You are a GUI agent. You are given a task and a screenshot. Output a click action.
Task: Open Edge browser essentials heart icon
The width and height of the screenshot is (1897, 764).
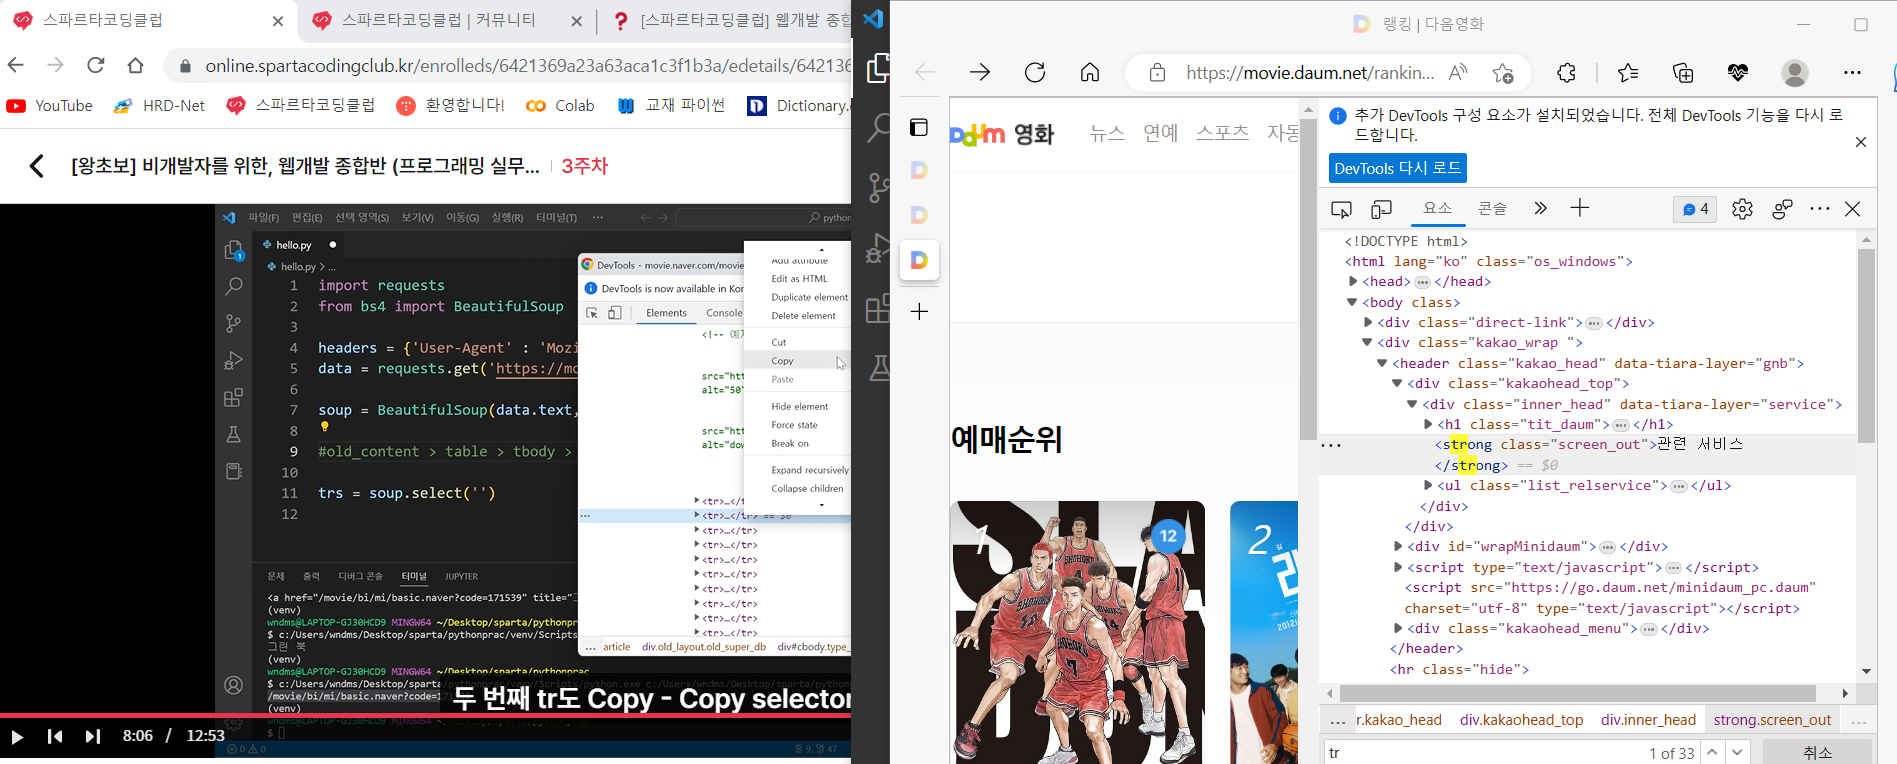click(1738, 72)
